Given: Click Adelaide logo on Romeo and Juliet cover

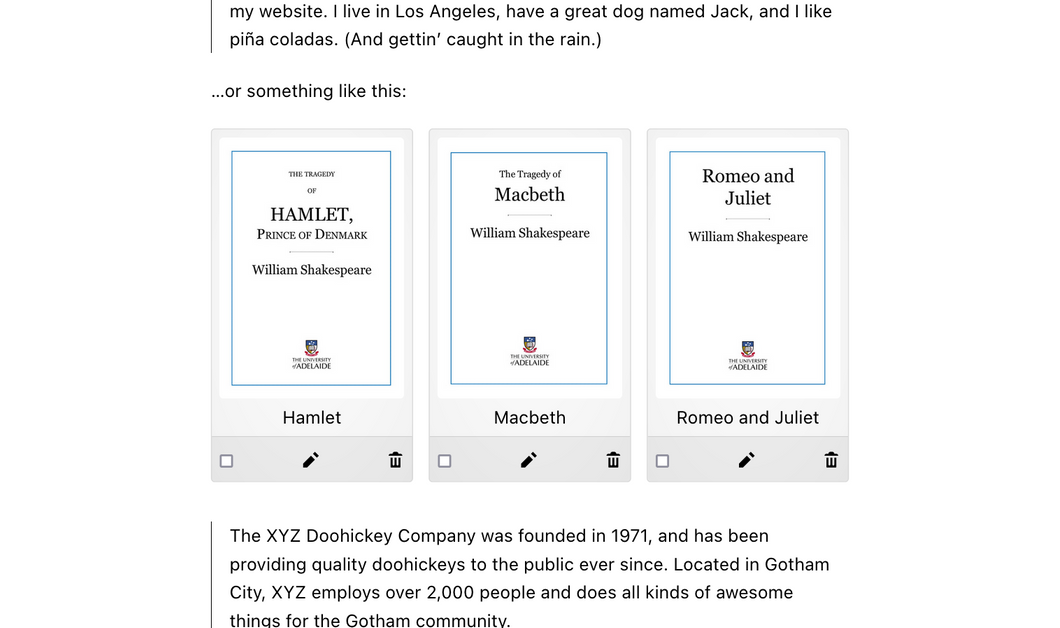Looking at the screenshot, I should pos(748,355).
